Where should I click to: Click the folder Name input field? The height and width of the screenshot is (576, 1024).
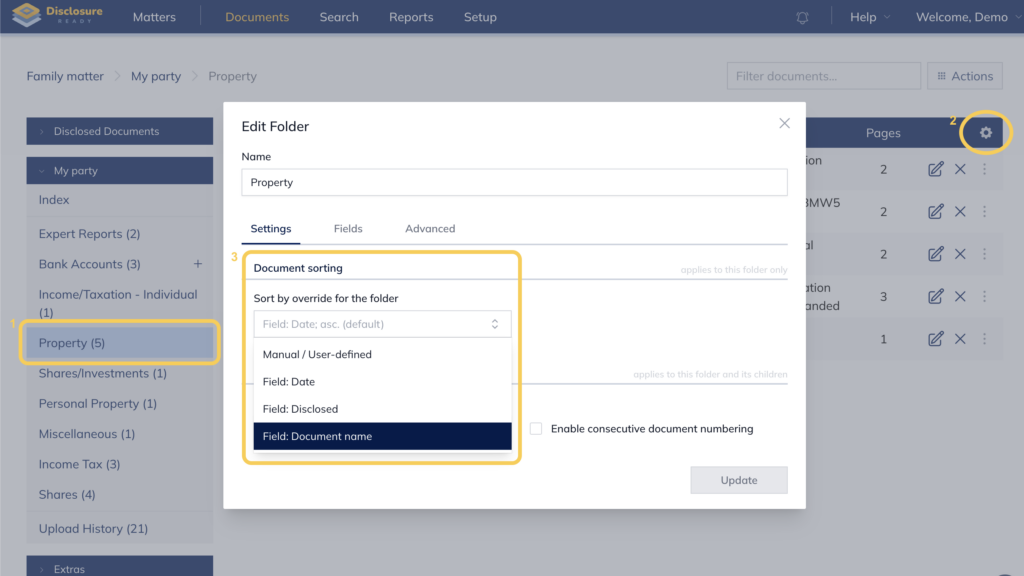pos(514,183)
